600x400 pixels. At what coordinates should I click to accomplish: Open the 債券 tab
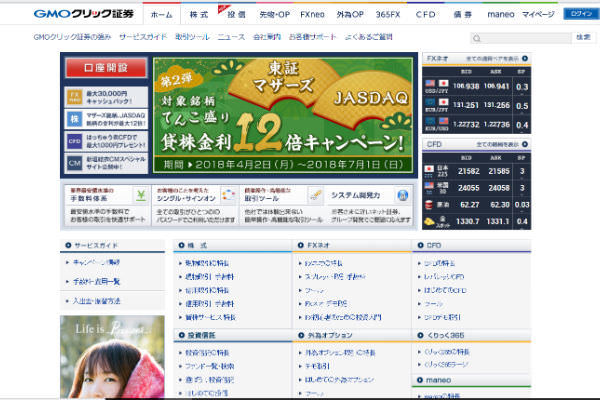tap(463, 15)
